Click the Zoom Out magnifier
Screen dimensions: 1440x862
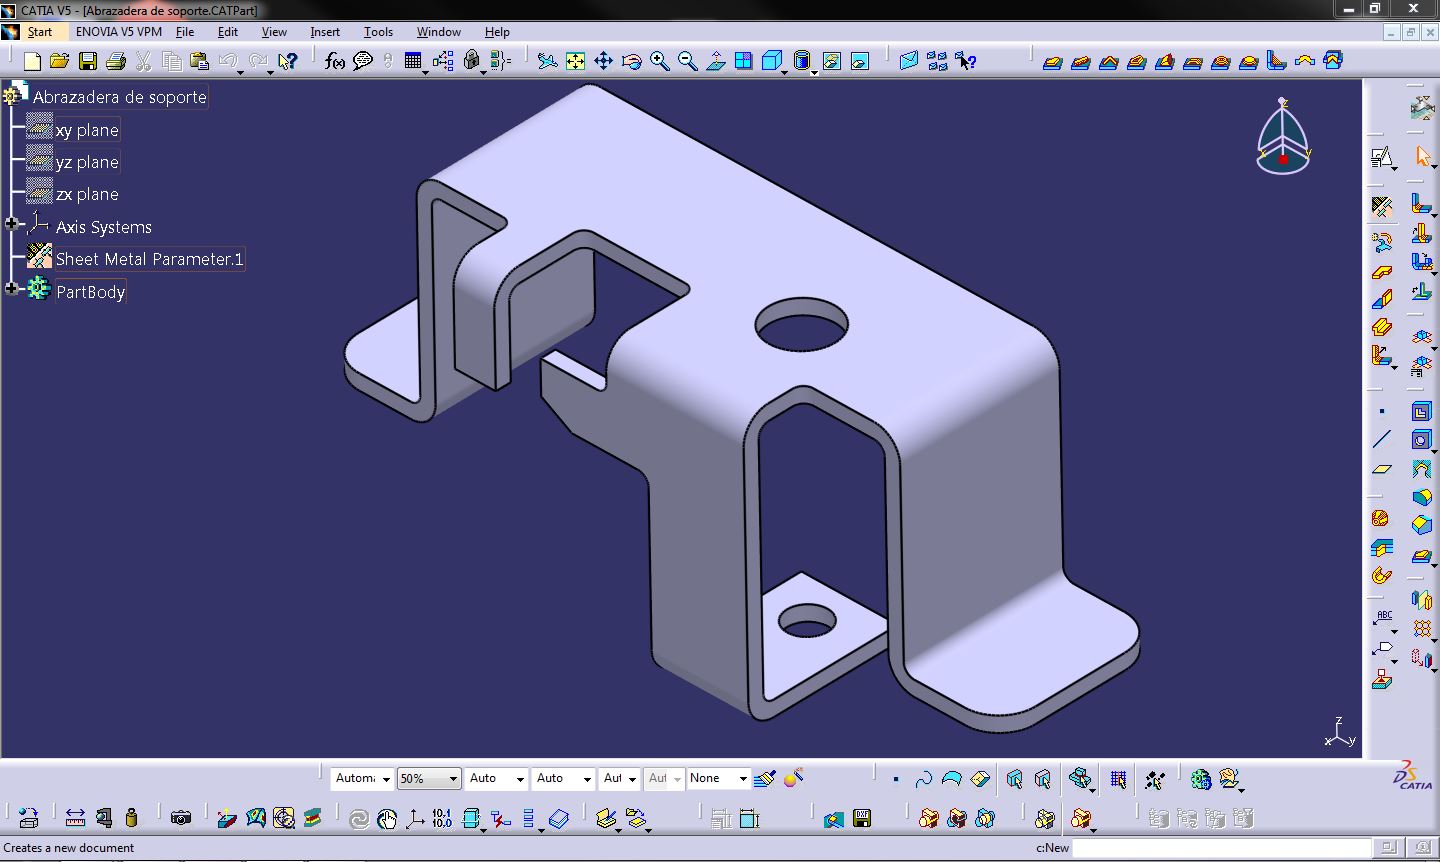pos(687,62)
